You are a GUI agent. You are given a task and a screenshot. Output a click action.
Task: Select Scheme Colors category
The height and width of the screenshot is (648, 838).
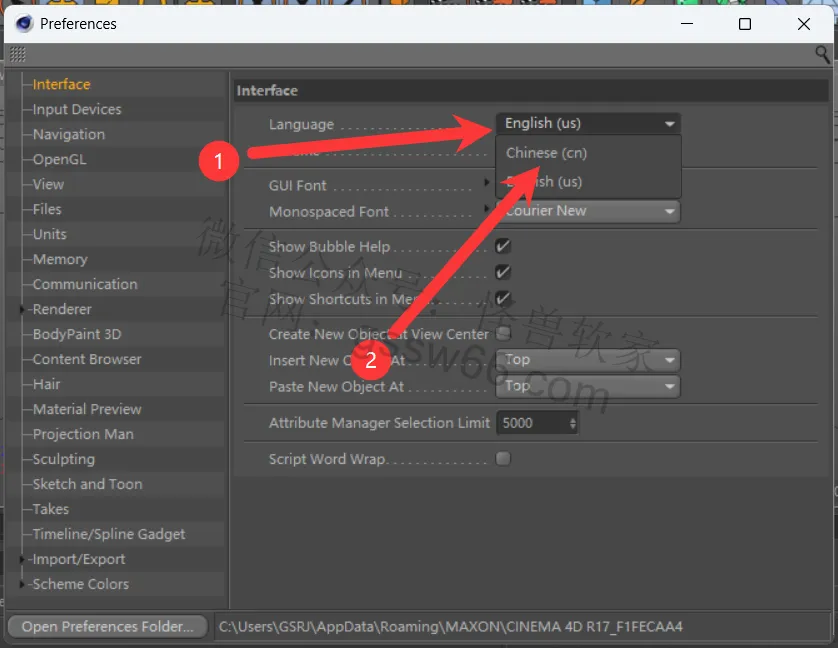click(x=81, y=584)
